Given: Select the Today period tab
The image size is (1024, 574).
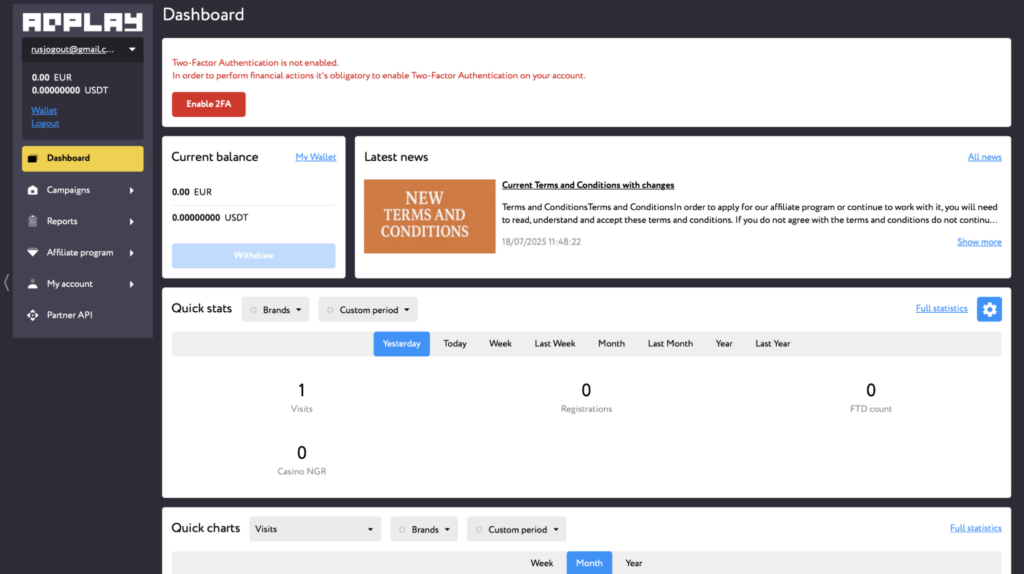Looking at the screenshot, I should point(455,343).
